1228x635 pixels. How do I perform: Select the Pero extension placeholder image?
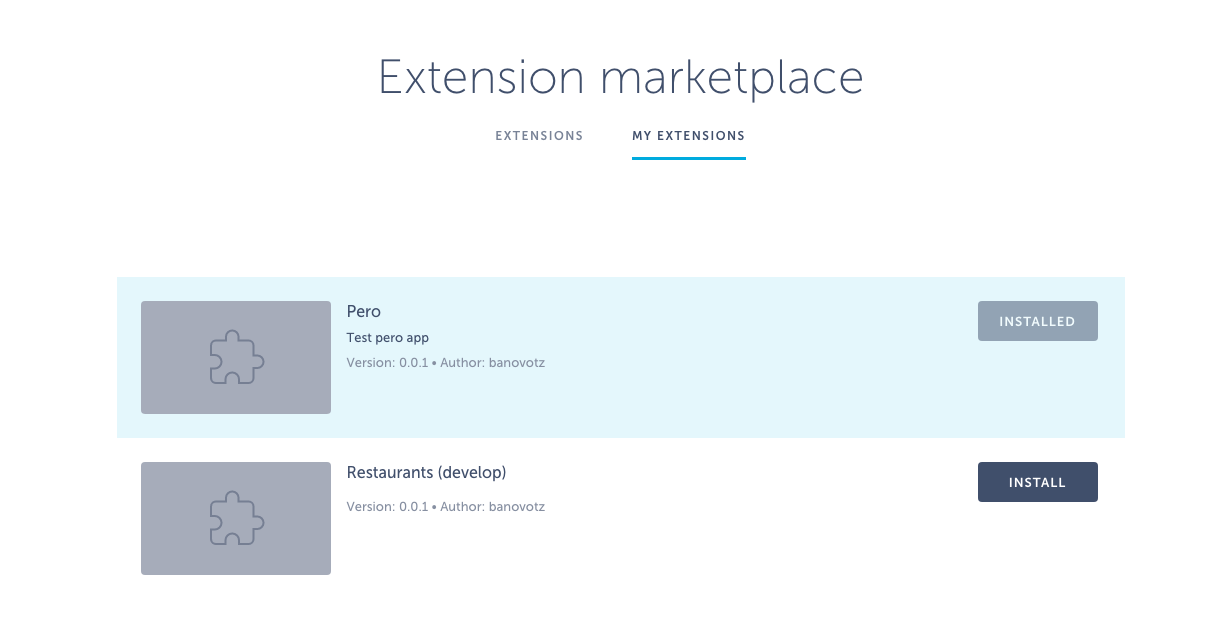tap(235, 357)
